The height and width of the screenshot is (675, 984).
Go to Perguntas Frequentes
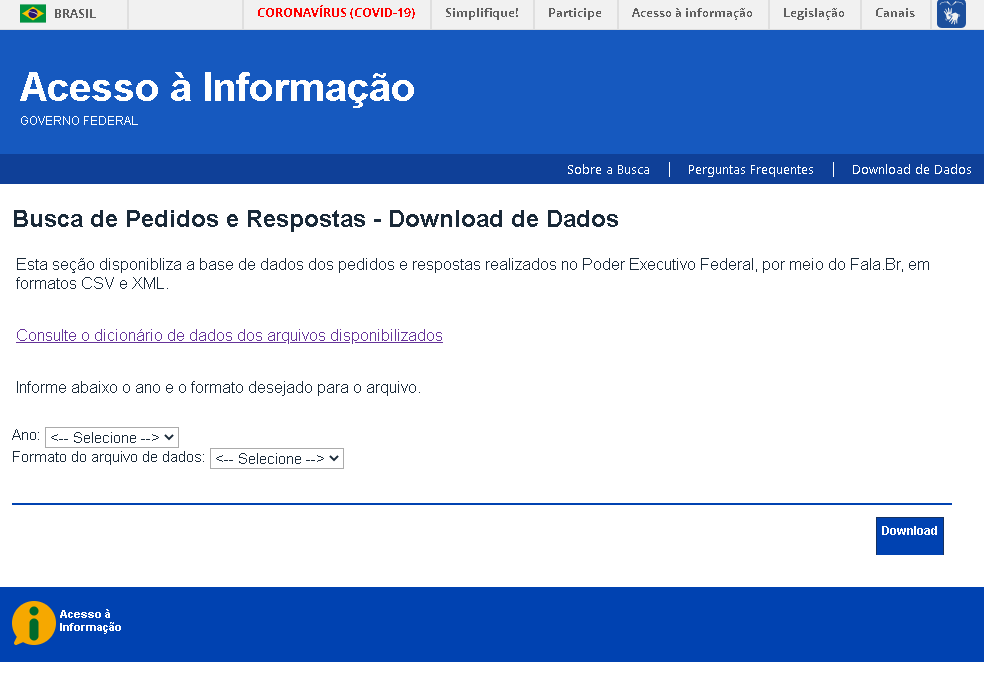(751, 169)
